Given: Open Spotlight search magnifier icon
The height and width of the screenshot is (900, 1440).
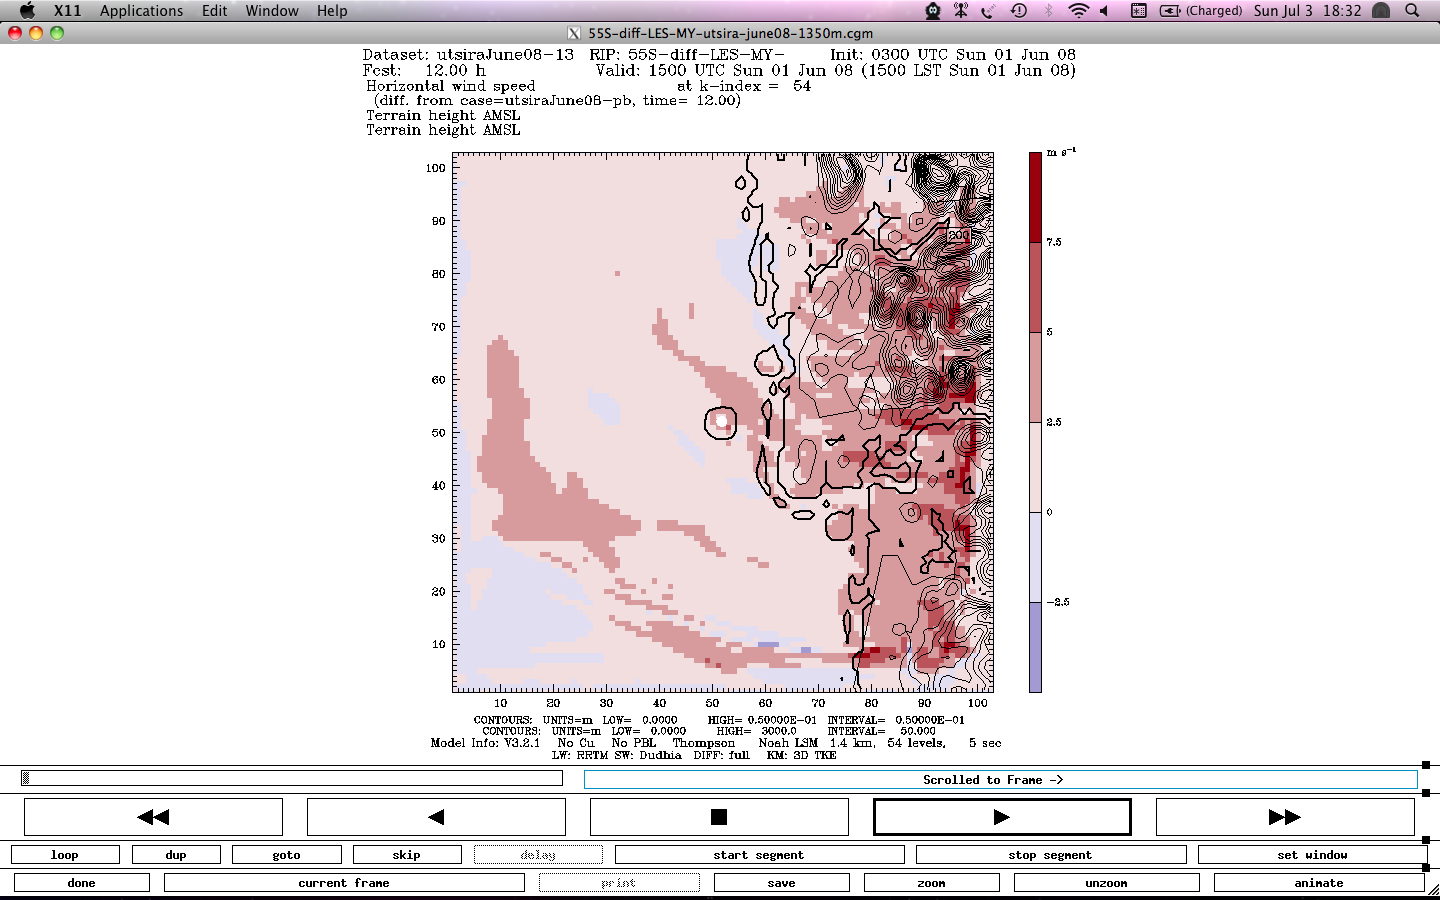Looking at the screenshot, I should (1412, 10).
